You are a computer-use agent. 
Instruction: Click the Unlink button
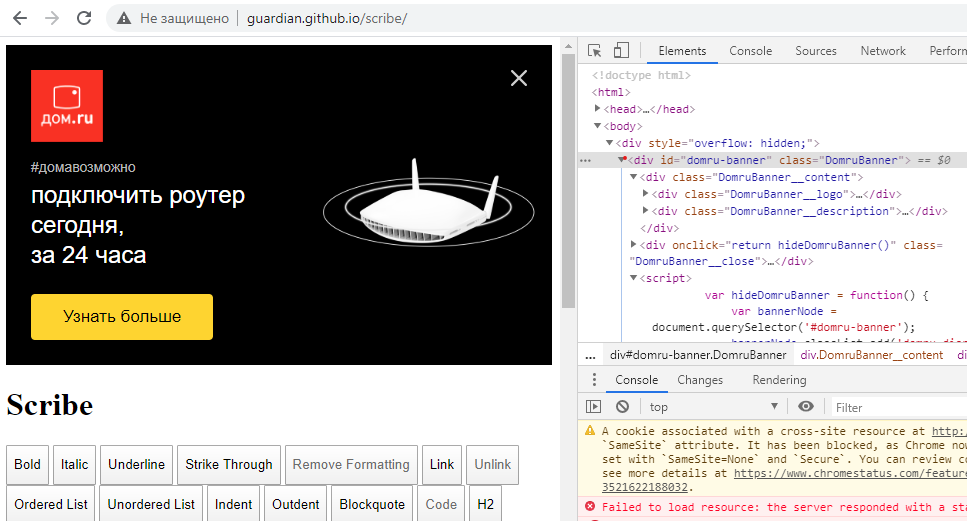[x=492, y=465]
